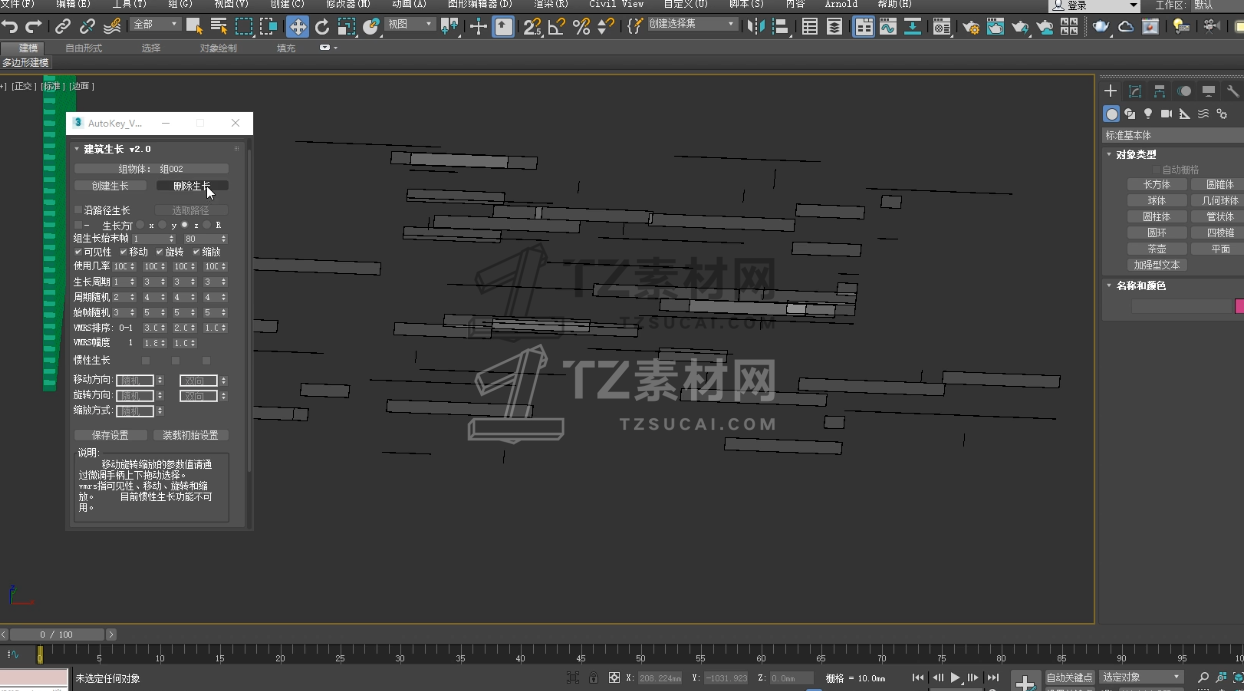Click the 自动关键点 auto key button
Image resolution: width=1244 pixels, height=691 pixels.
pyautogui.click(x=1070, y=677)
